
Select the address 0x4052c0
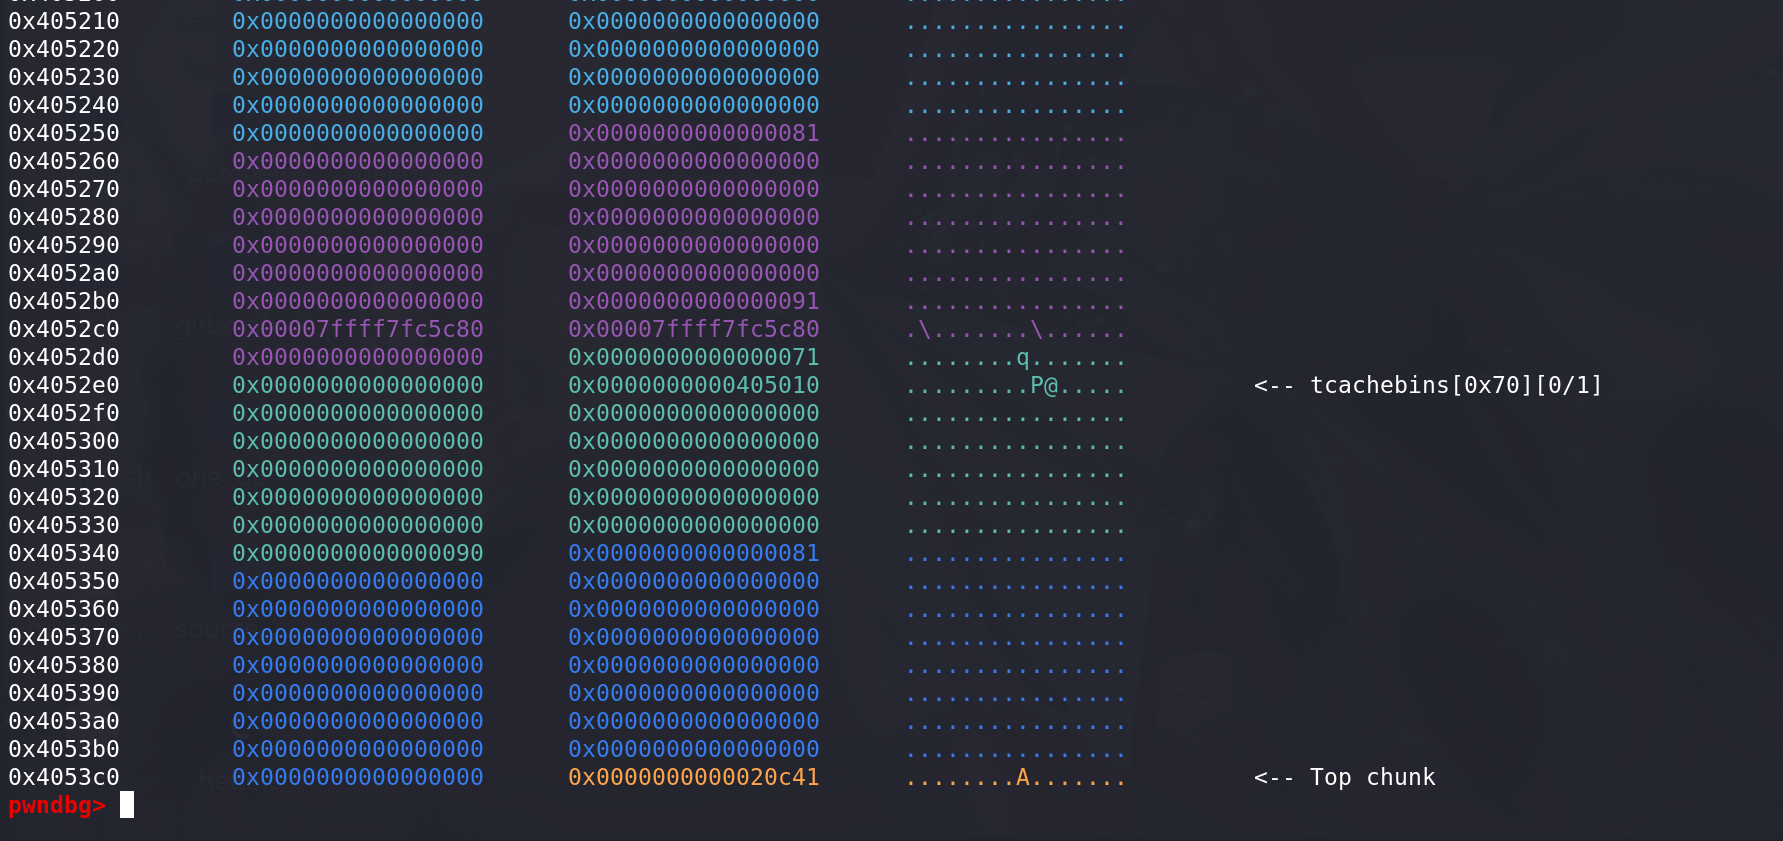point(64,329)
